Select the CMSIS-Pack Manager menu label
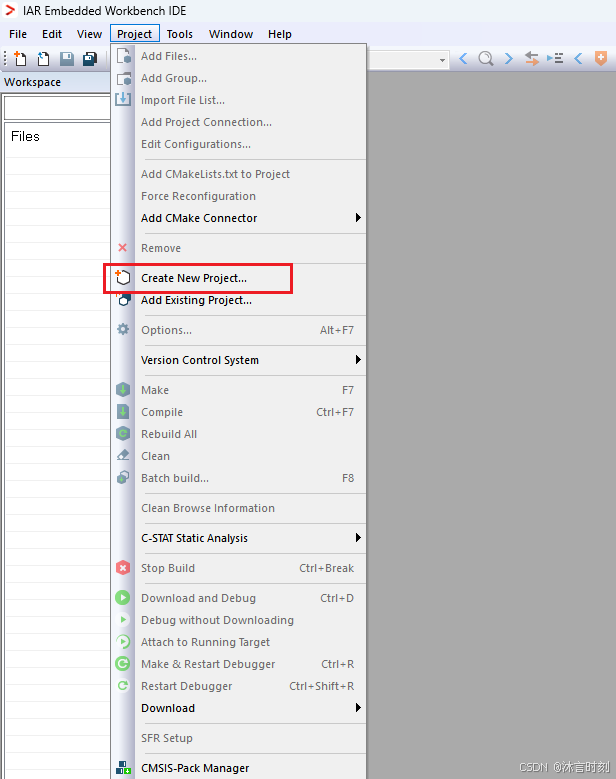 click(x=195, y=768)
